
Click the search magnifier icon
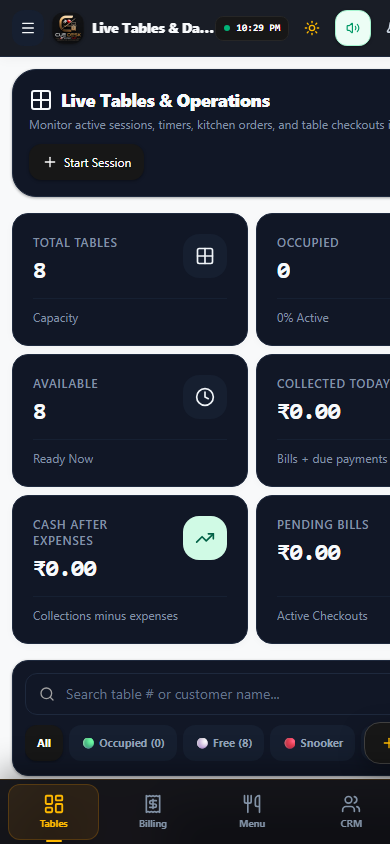tap(47, 694)
